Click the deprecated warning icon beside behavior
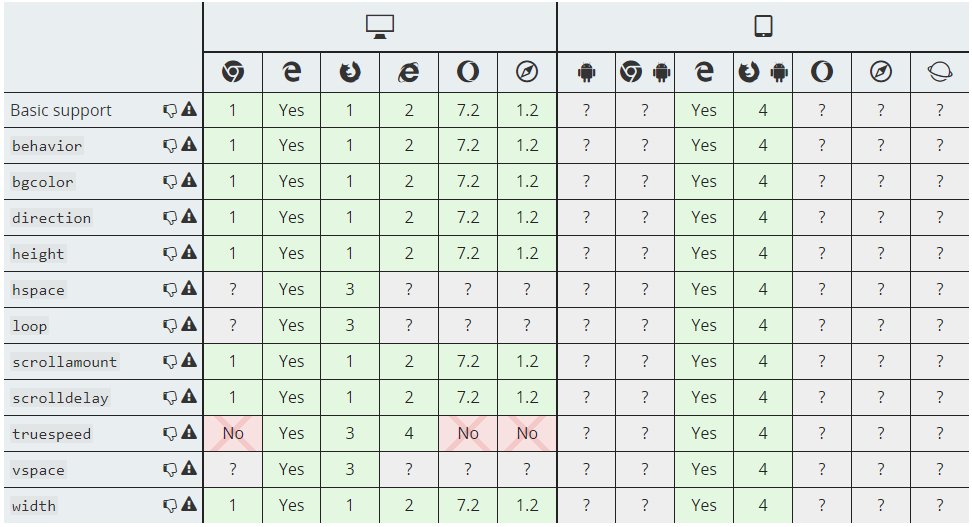The width and height of the screenshot is (972, 527). 189,145
